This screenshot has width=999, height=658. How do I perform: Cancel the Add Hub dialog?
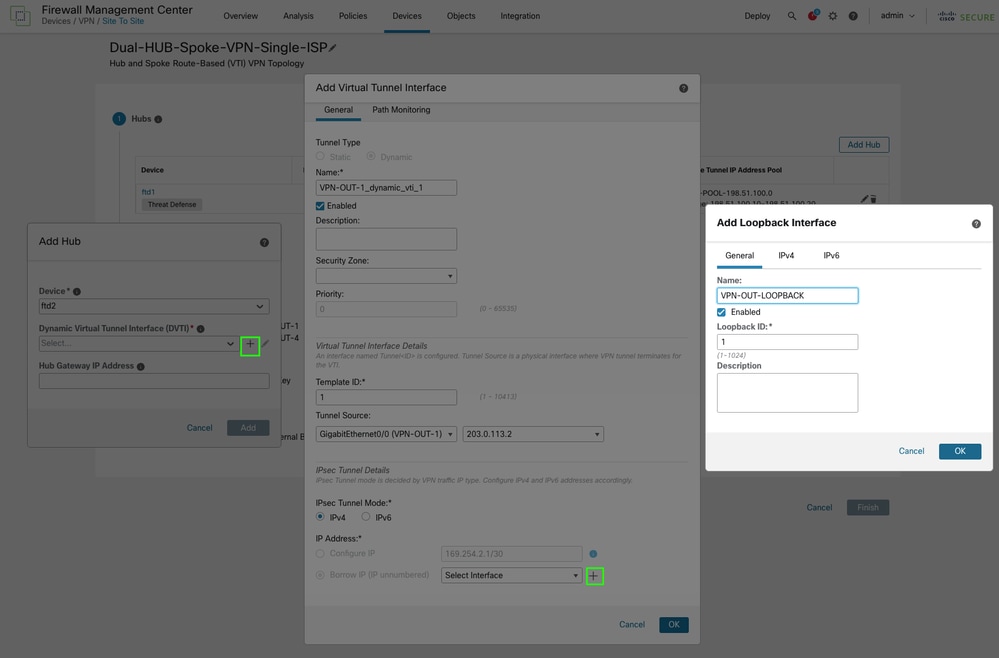[x=199, y=428]
